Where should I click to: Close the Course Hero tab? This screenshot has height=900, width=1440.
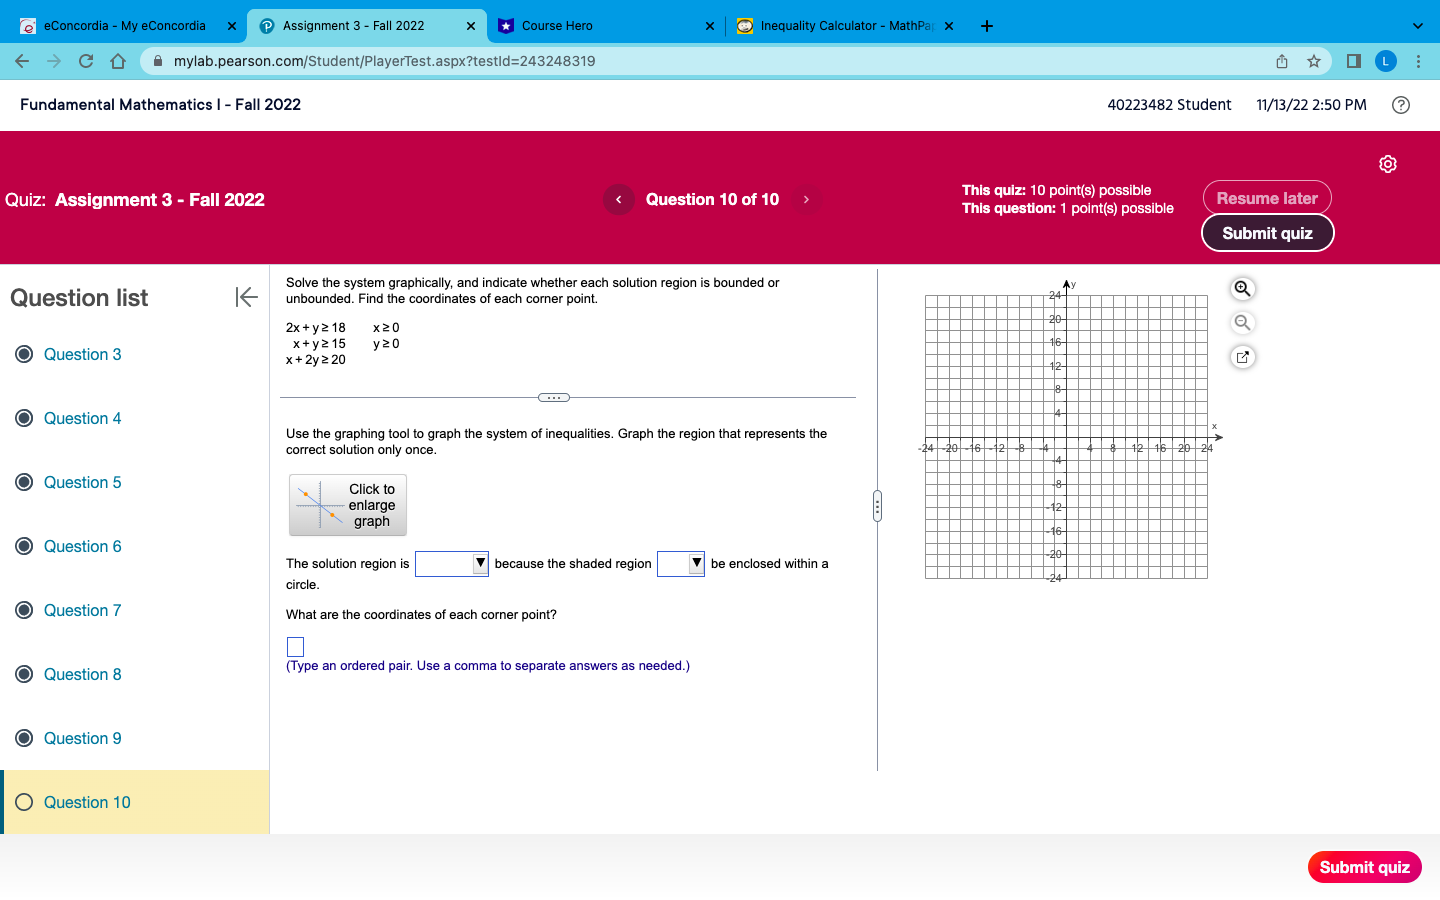(x=710, y=26)
